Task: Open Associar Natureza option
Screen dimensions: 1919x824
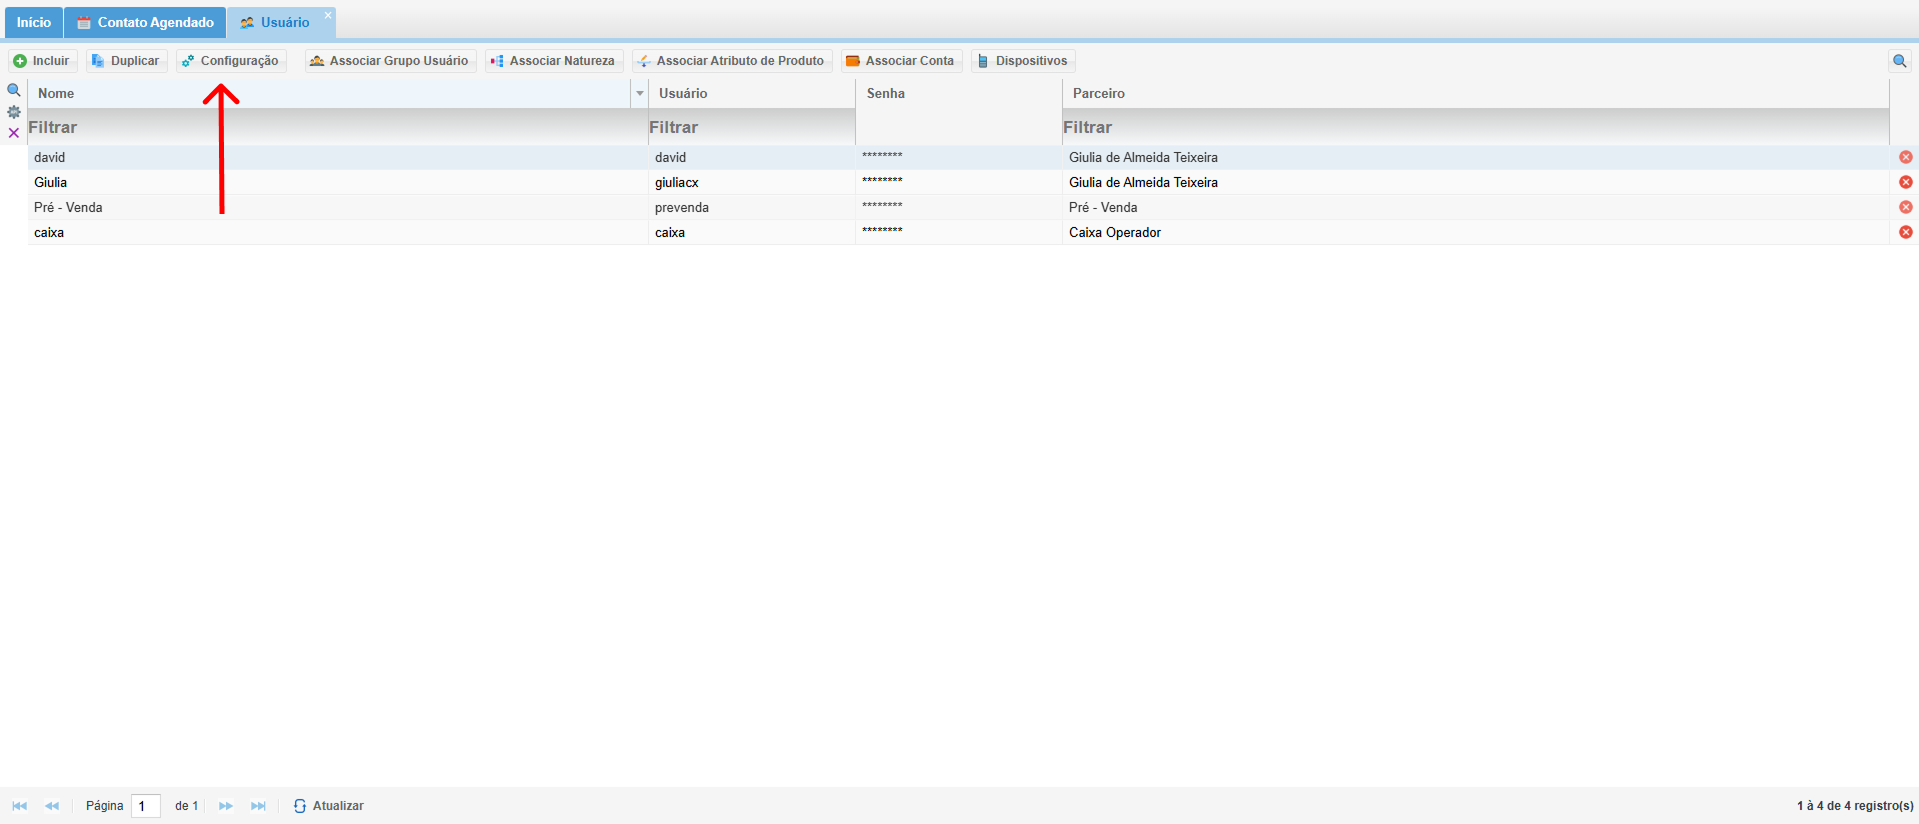Action: click(x=554, y=61)
